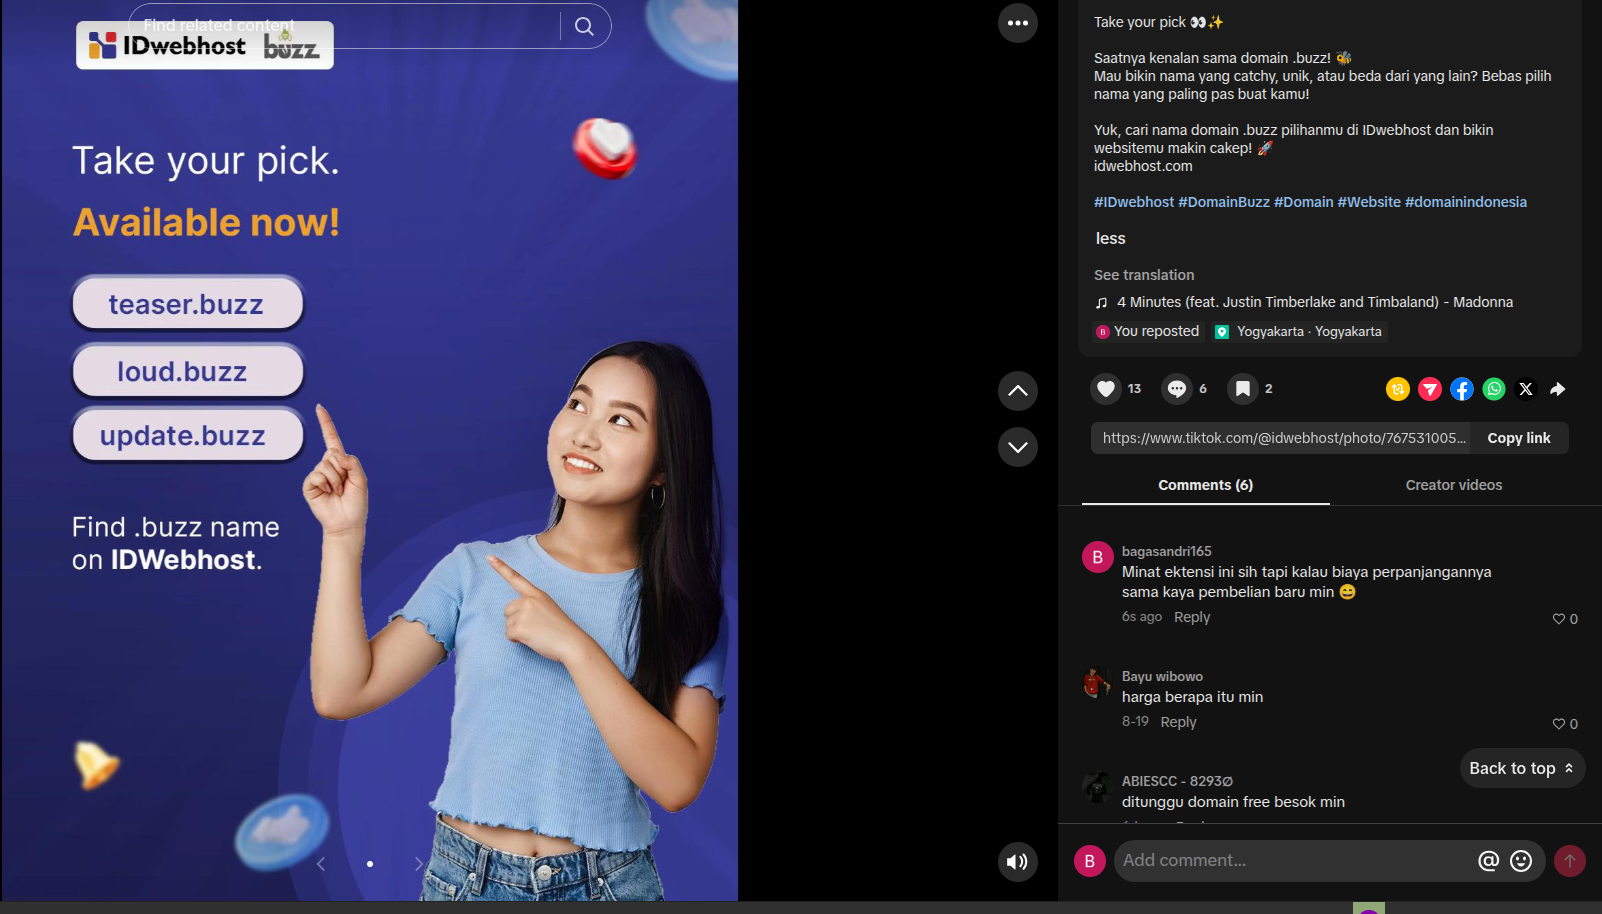Focus the Add comment input field
Viewport: 1602px width, 914px height.
click(1295, 861)
